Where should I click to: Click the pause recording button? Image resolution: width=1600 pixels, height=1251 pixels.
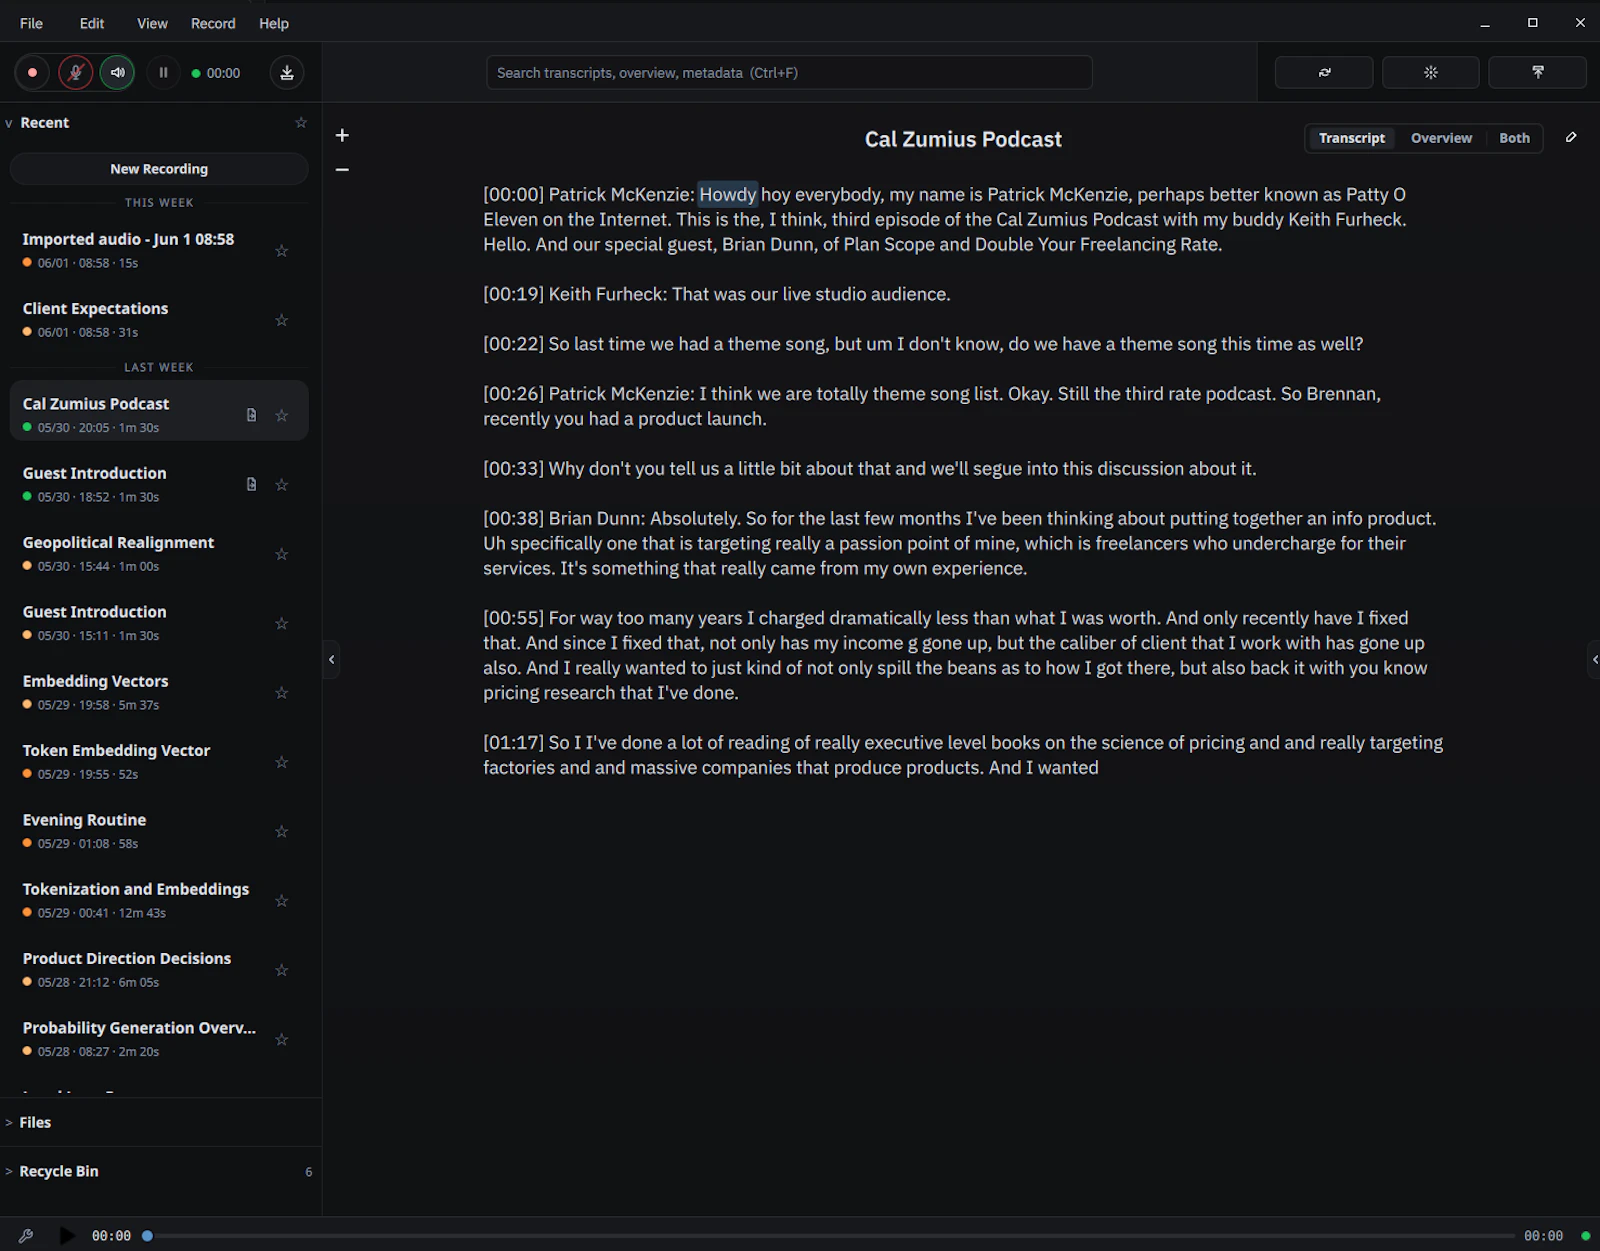click(163, 73)
